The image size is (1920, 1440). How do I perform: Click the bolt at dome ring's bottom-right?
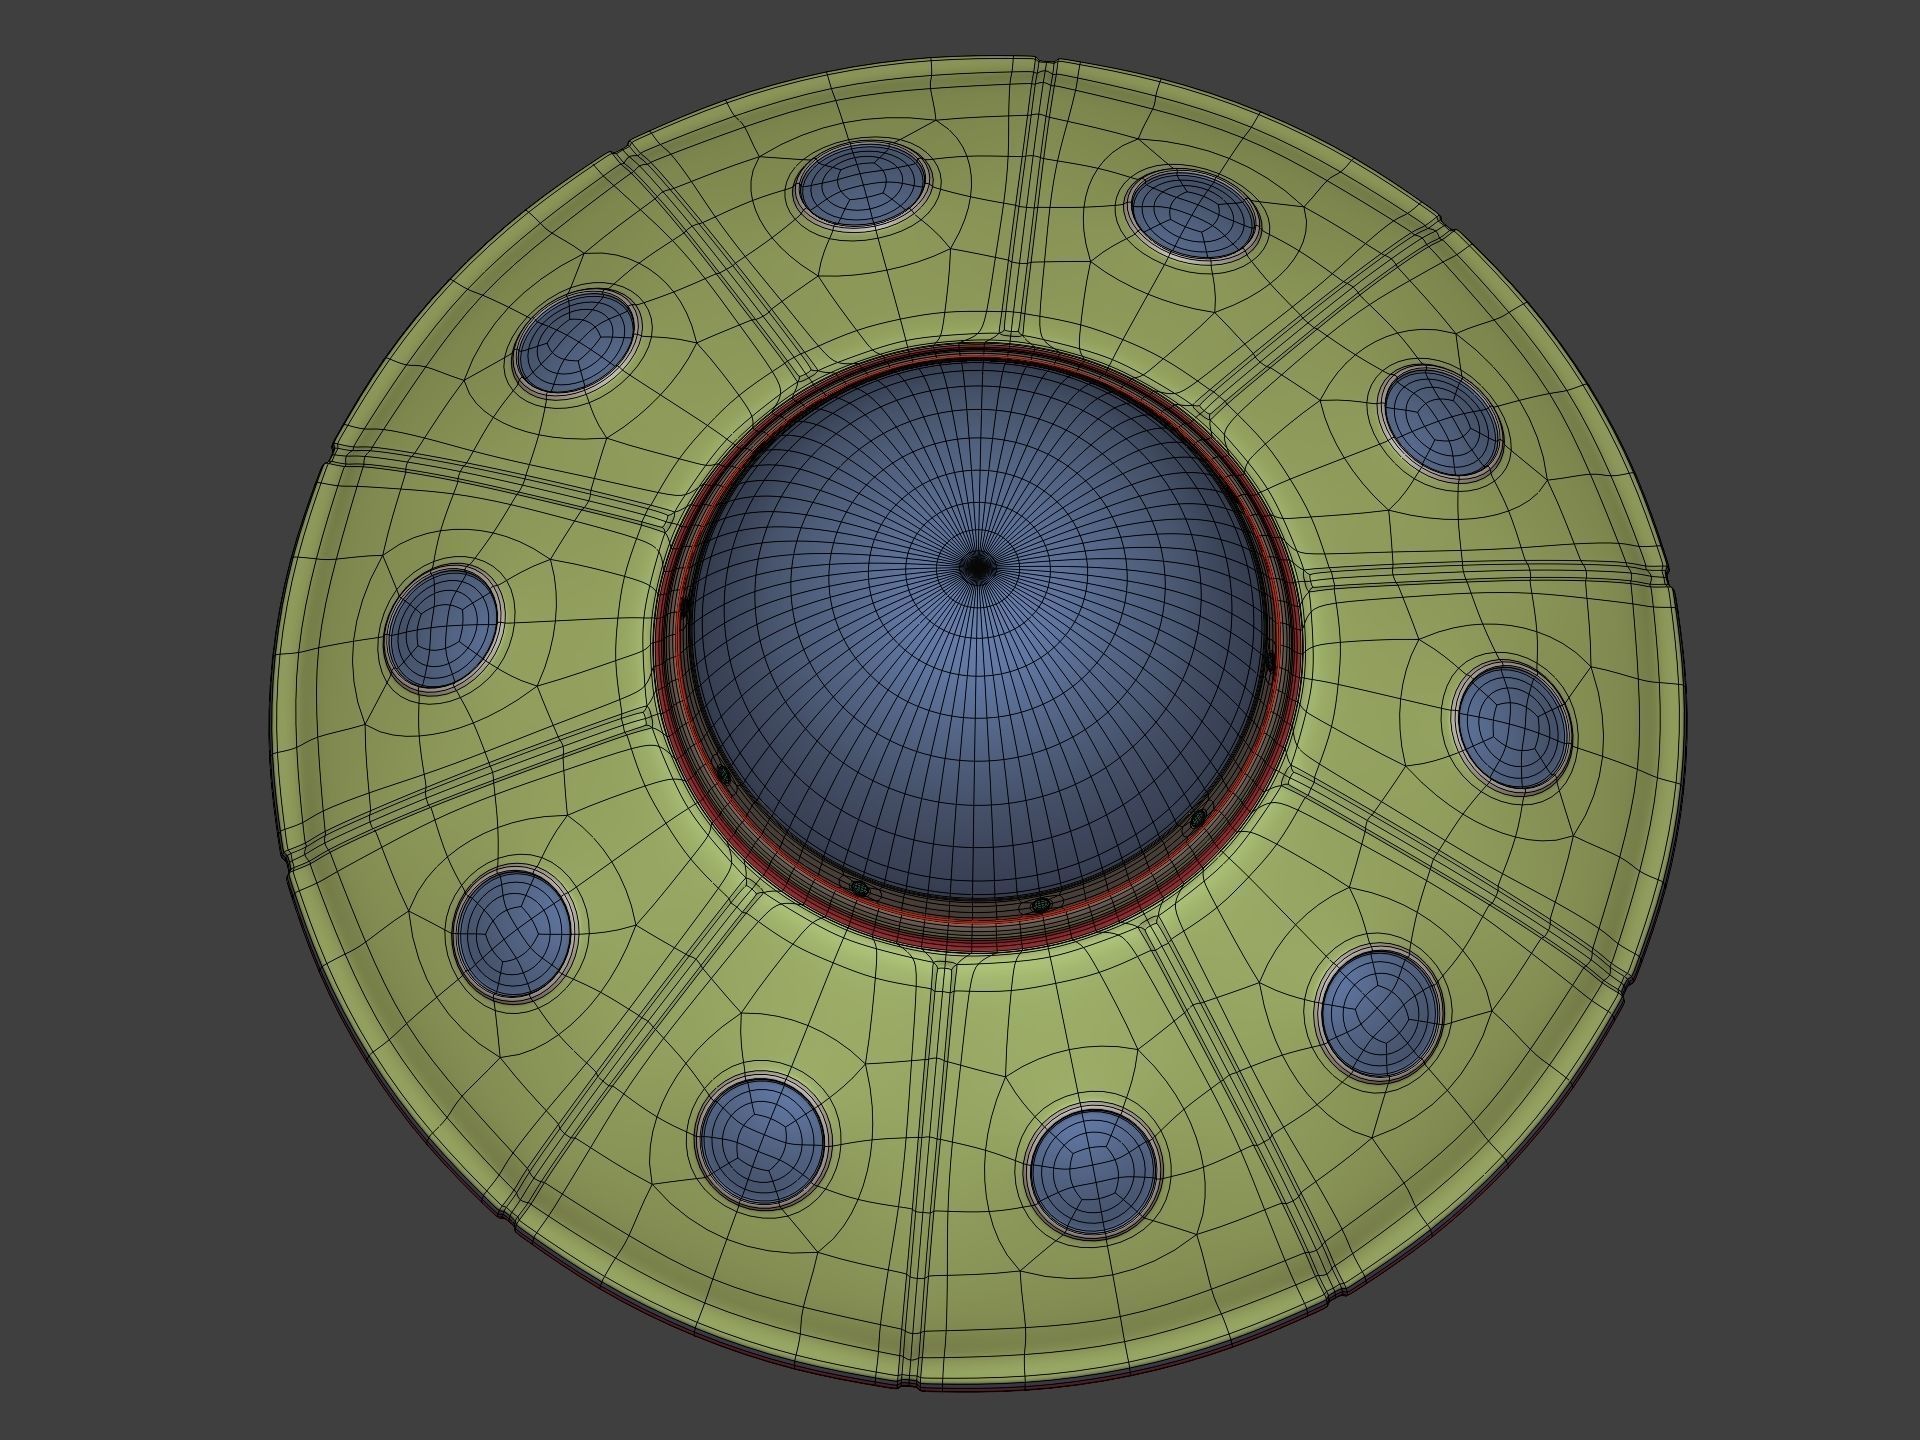click(x=1041, y=905)
